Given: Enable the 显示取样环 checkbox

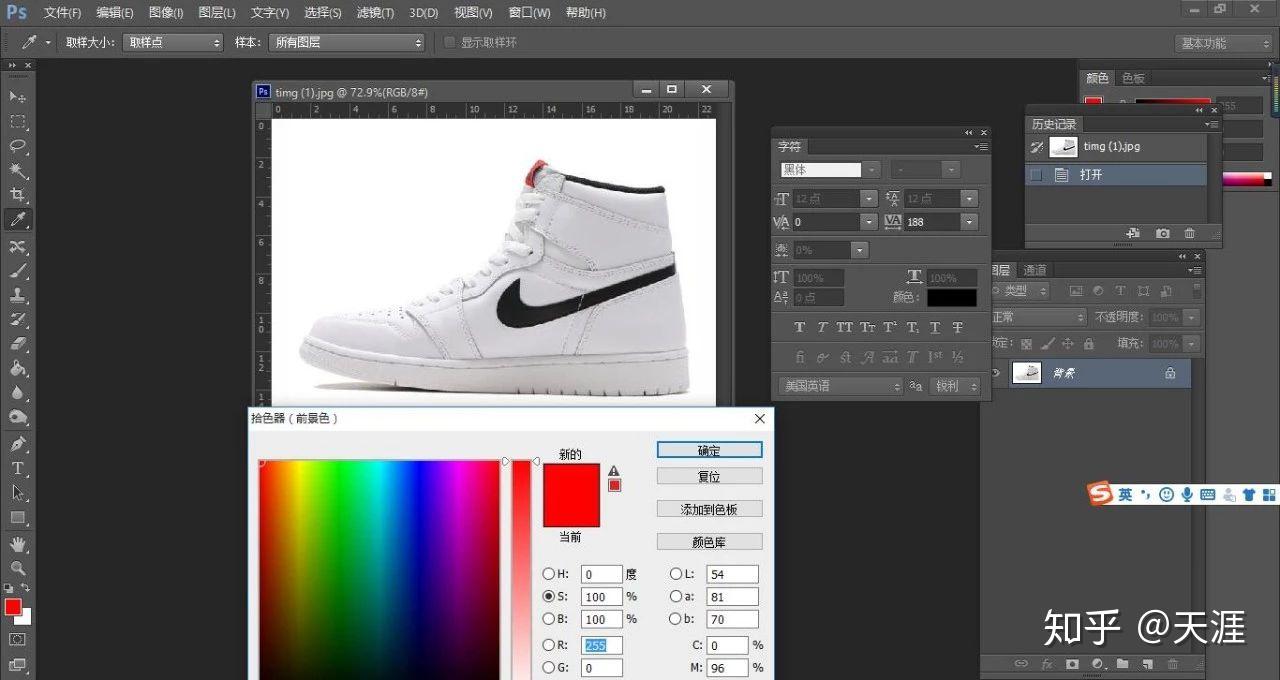Looking at the screenshot, I should pos(450,42).
